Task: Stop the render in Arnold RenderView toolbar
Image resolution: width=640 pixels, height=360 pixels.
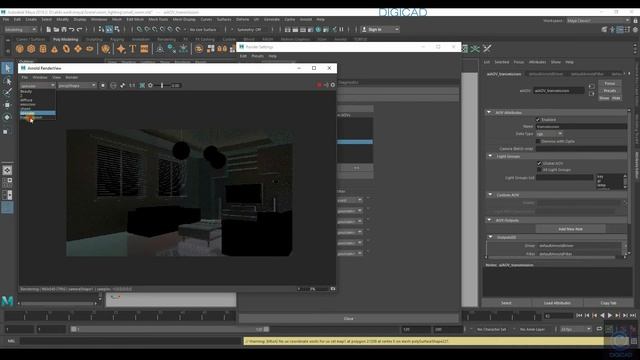Action: click(103, 85)
